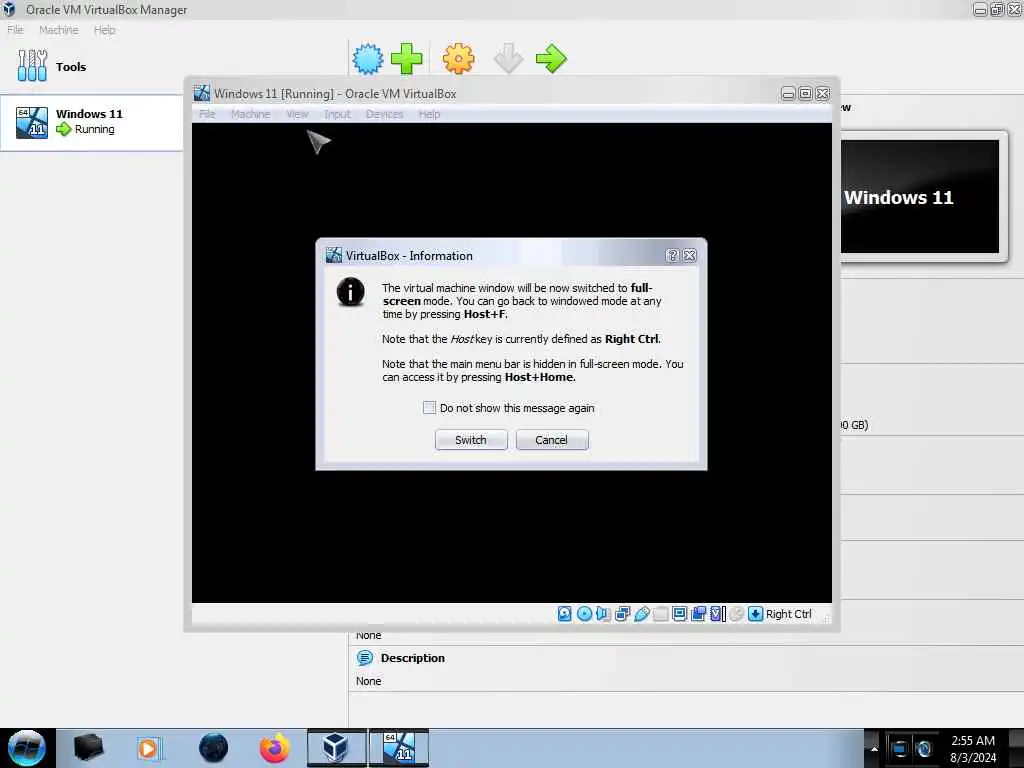This screenshot has width=1024, height=768.
Task: Click the New (blue starburst) toolbar icon
Action: [x=368, y=59]
